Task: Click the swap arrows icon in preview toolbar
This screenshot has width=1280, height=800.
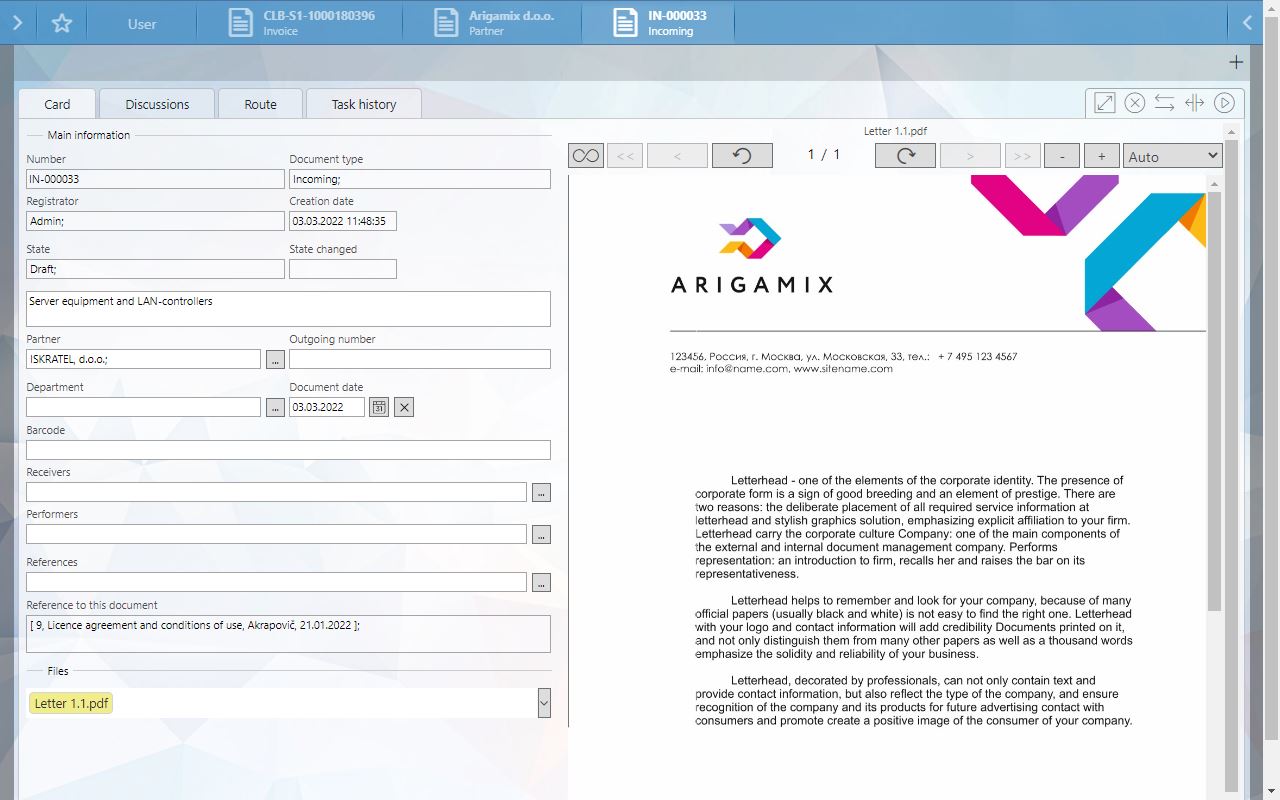Action: [x=1164, y=103]
